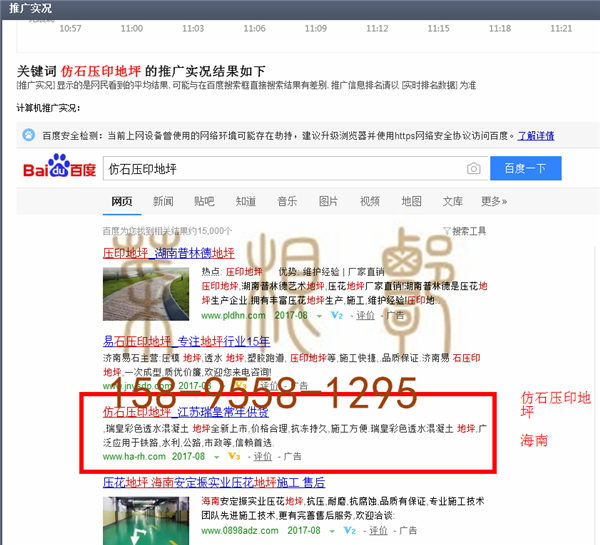Open result 压印地坪_湖南普林德地坪

pyautogui.click(x=169, y=253)
